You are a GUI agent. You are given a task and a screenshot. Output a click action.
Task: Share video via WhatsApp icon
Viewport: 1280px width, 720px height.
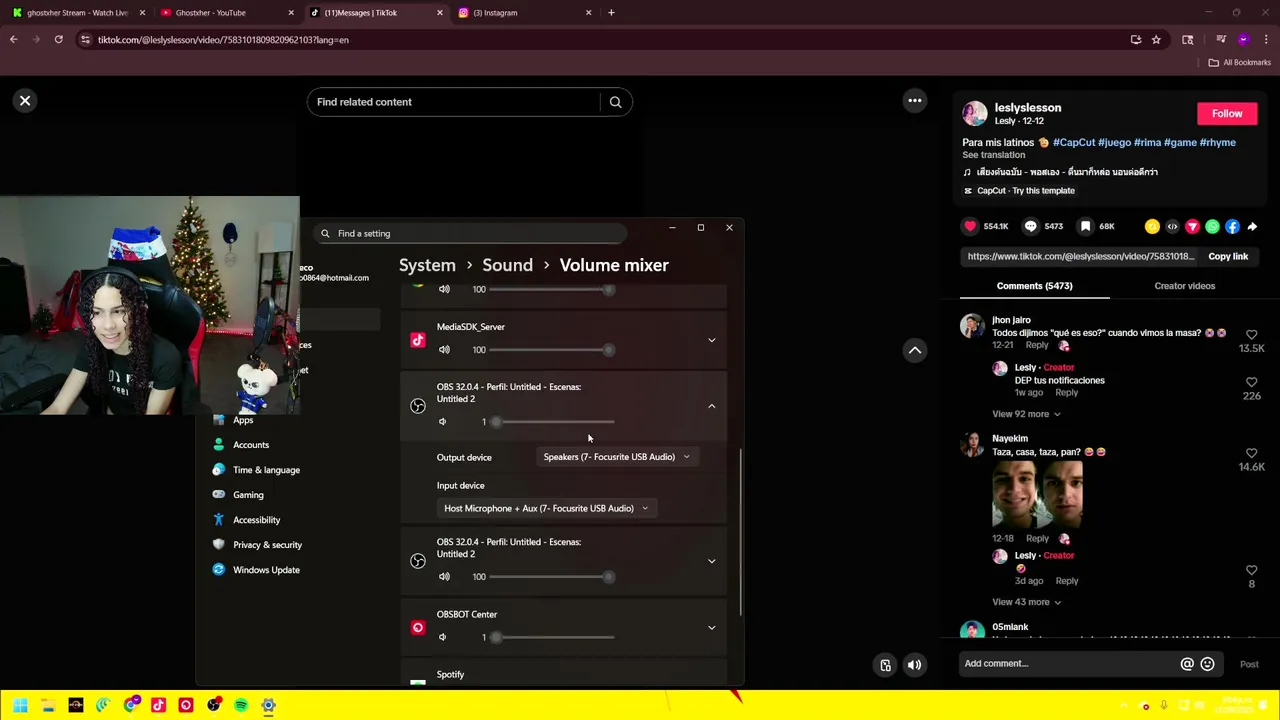pyautogui.click(x=1212, y=227)
